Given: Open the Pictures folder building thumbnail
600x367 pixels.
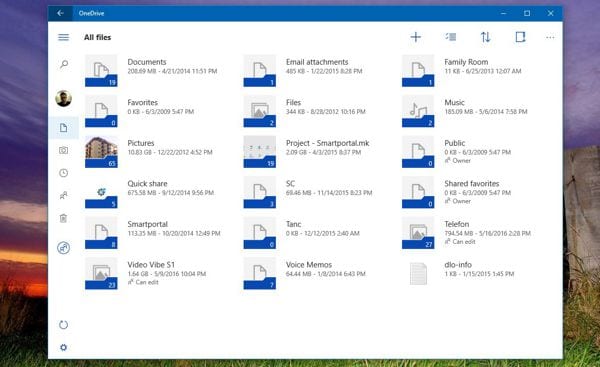Looking at the screenshot, I should (x=101, y=152).
